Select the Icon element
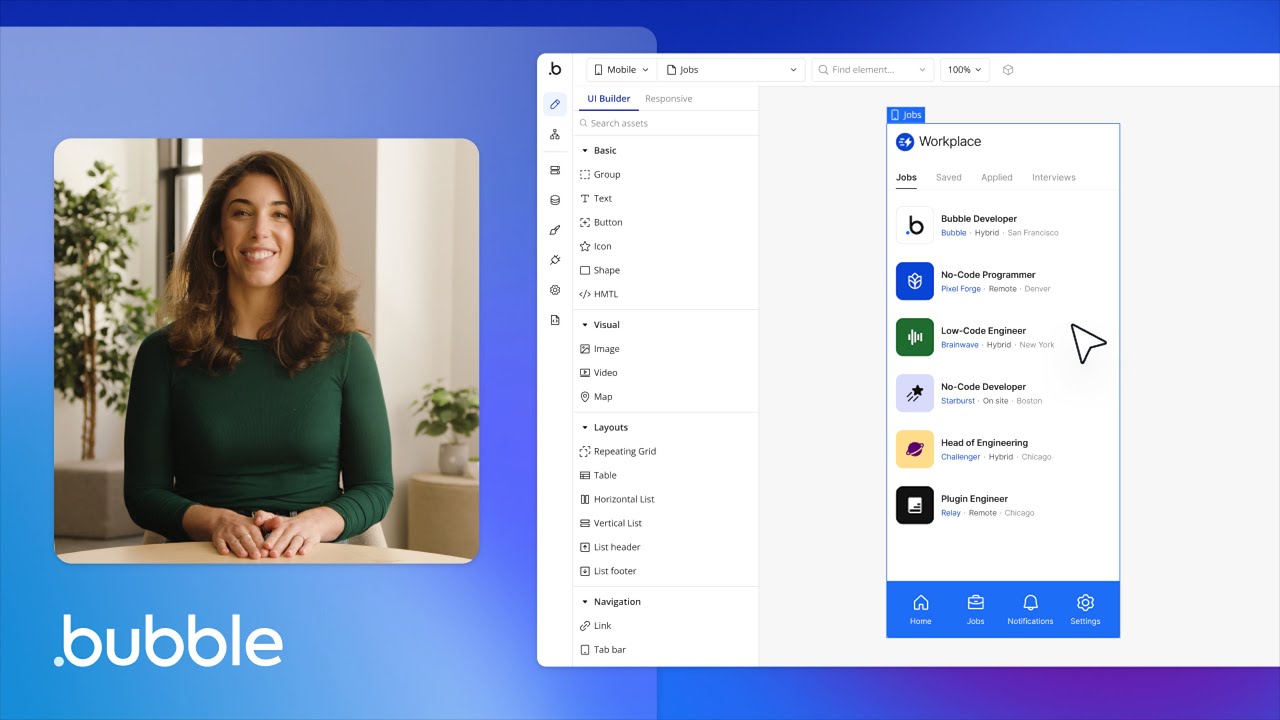1280x720 pixels. click(596, 246)
